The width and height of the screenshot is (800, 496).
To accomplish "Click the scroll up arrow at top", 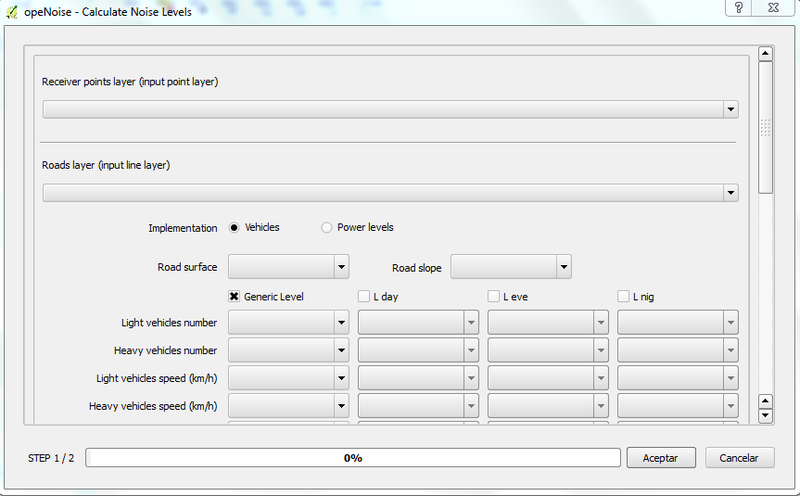I will (x=766, y=54).
